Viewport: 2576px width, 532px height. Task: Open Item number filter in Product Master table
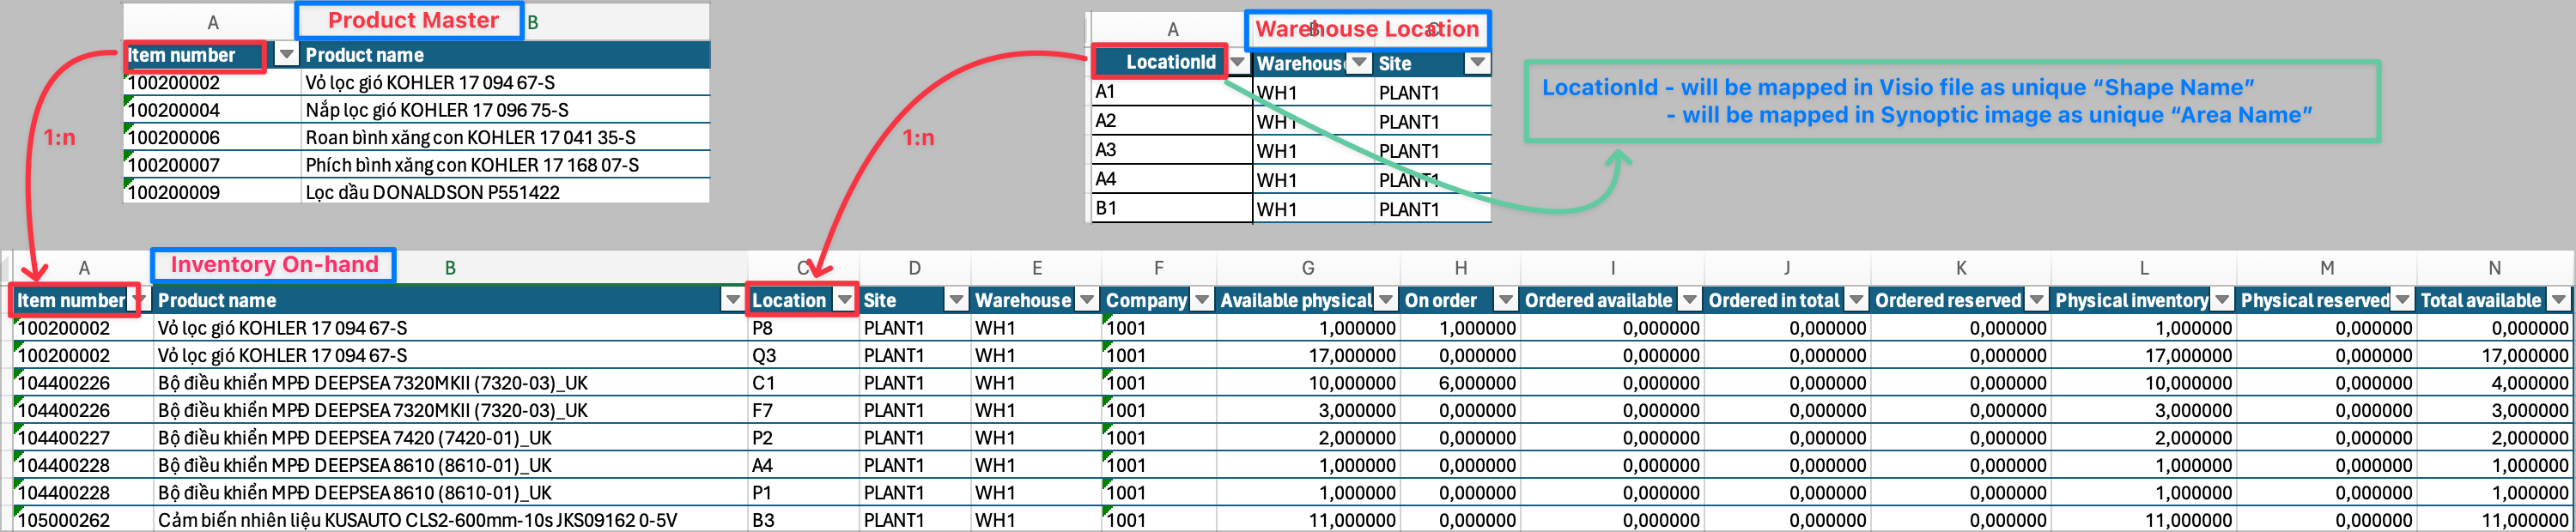pos(286,55)
